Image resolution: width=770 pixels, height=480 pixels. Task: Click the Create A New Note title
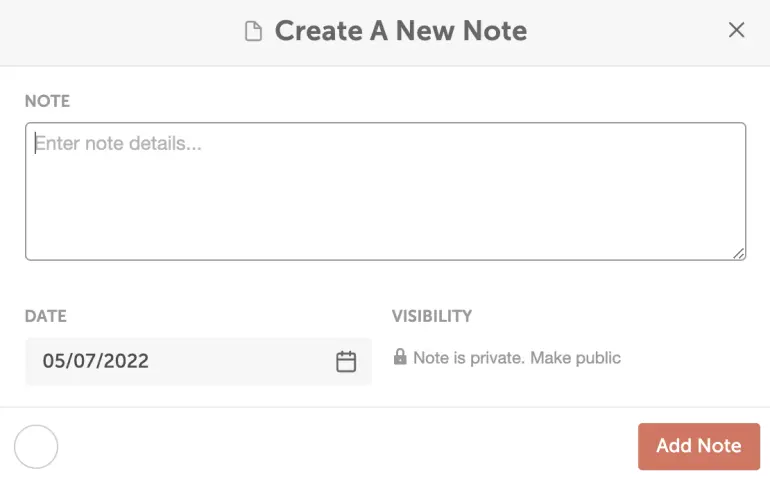tap(400, 31)
